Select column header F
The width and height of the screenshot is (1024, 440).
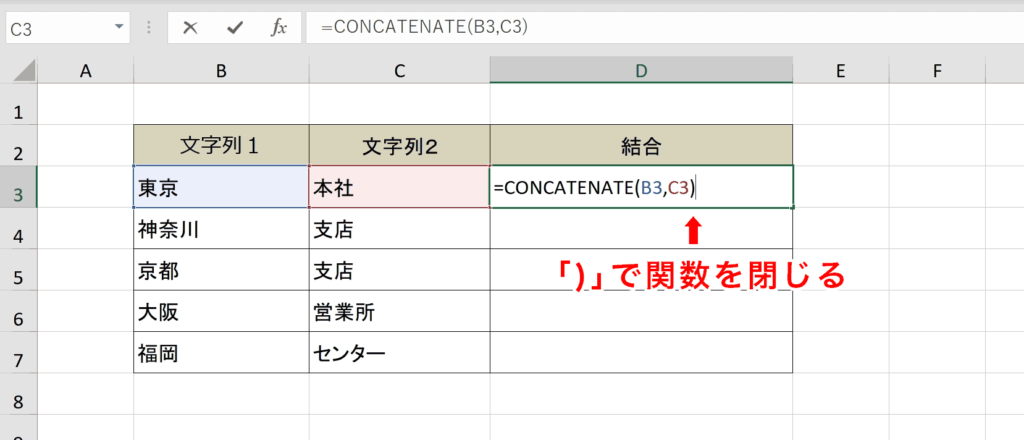pyautogui.click(x=936, y=71)
